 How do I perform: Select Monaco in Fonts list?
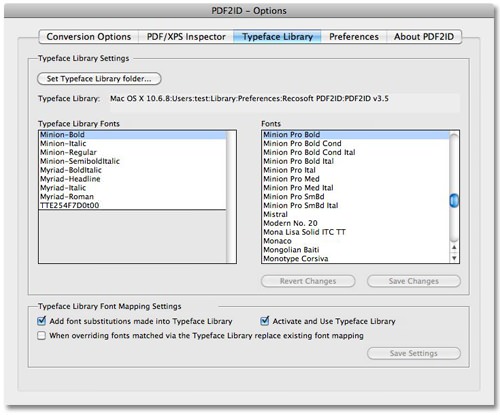click(x=356, y=241)
